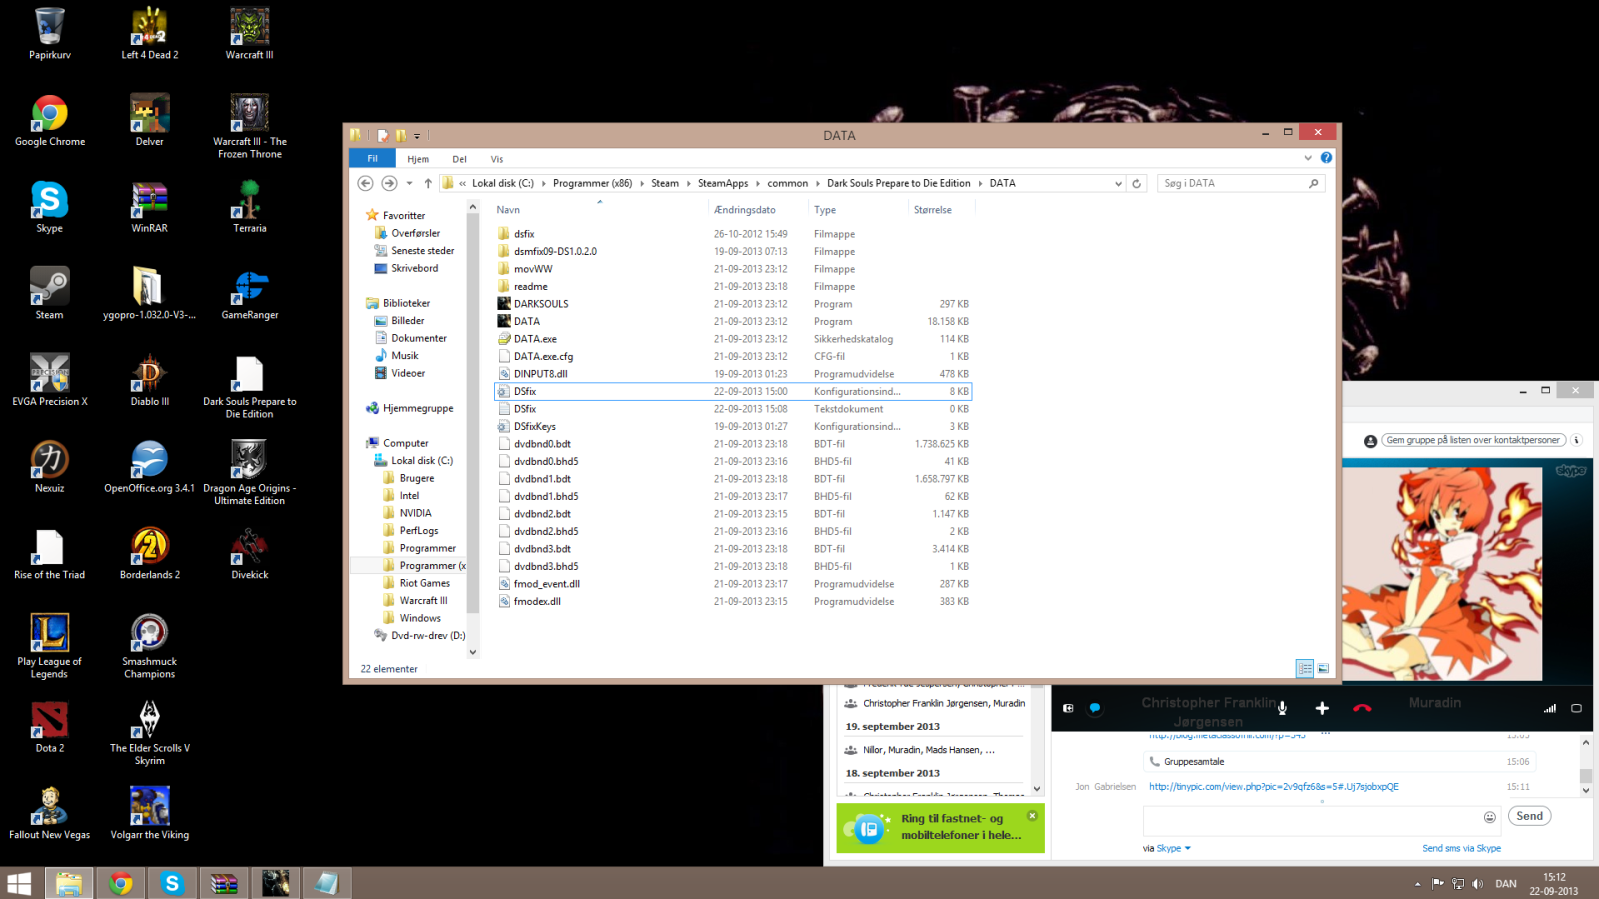This screenshot has width=1599, height=899.
Task: Open Explorer help question mark icon
Action: click(x=1326, y=158)
